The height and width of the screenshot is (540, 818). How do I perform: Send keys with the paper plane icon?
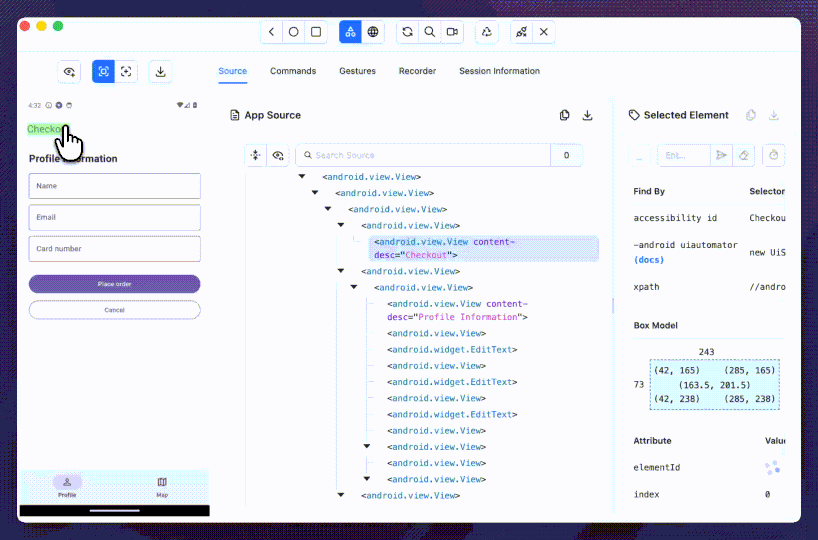(721, 155)
